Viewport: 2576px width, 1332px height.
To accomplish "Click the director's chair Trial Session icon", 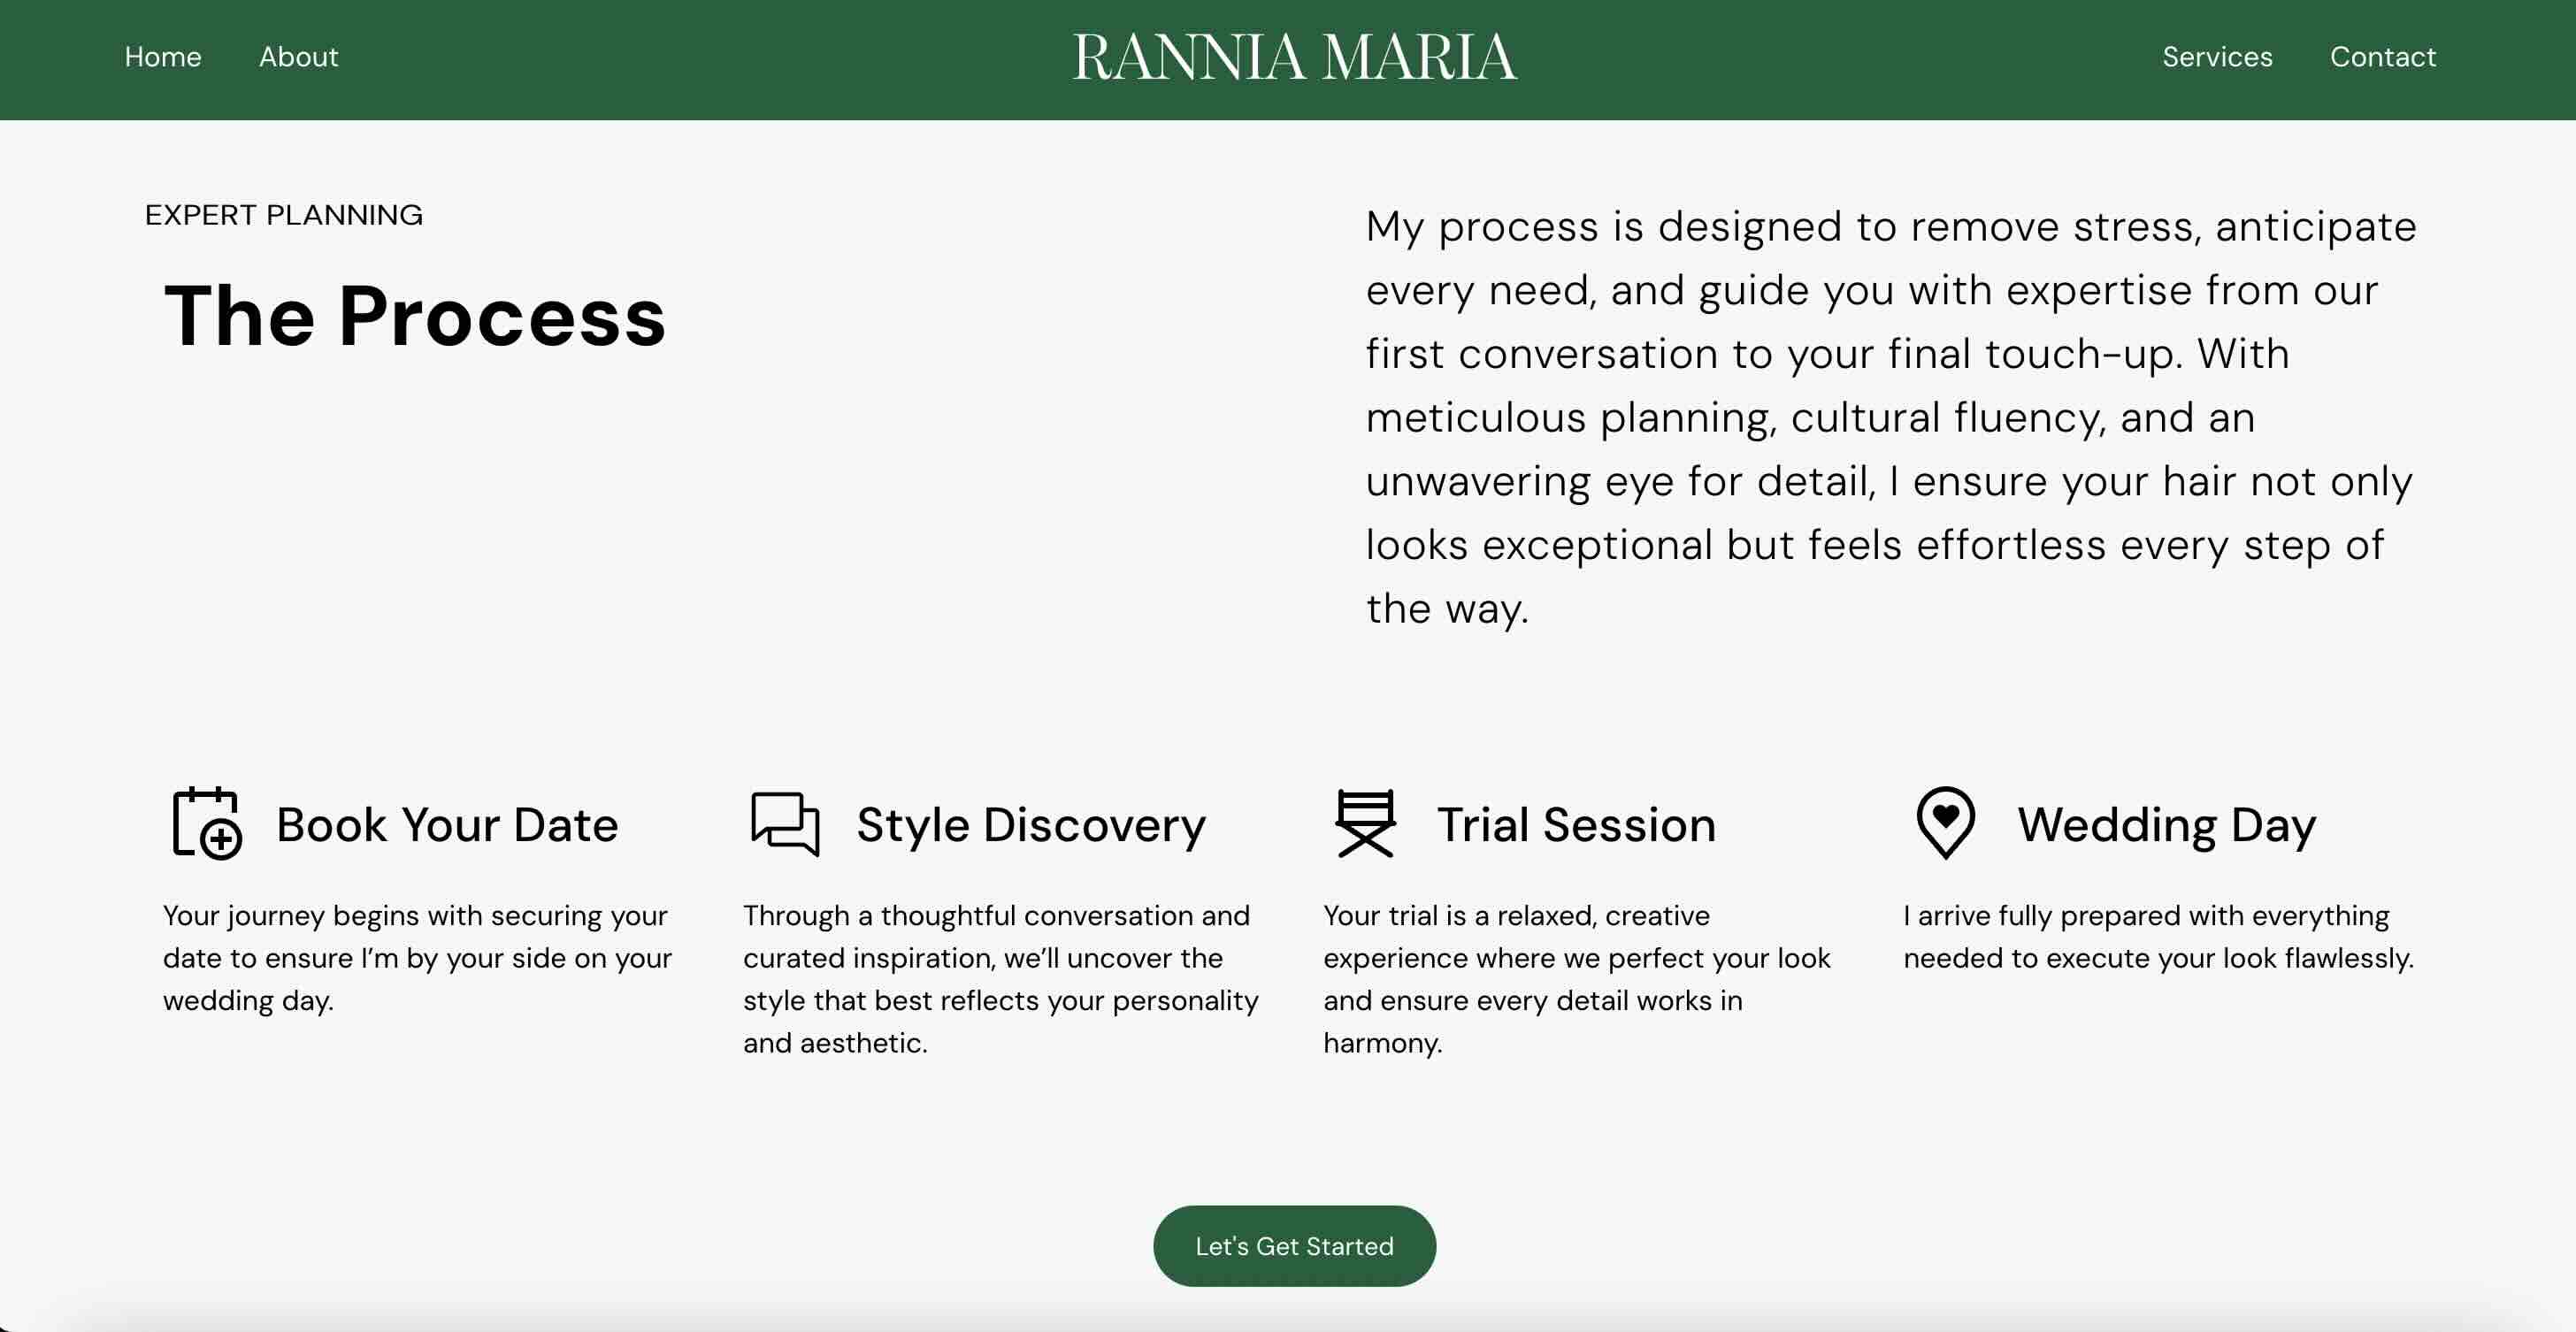I will 1366,823.
